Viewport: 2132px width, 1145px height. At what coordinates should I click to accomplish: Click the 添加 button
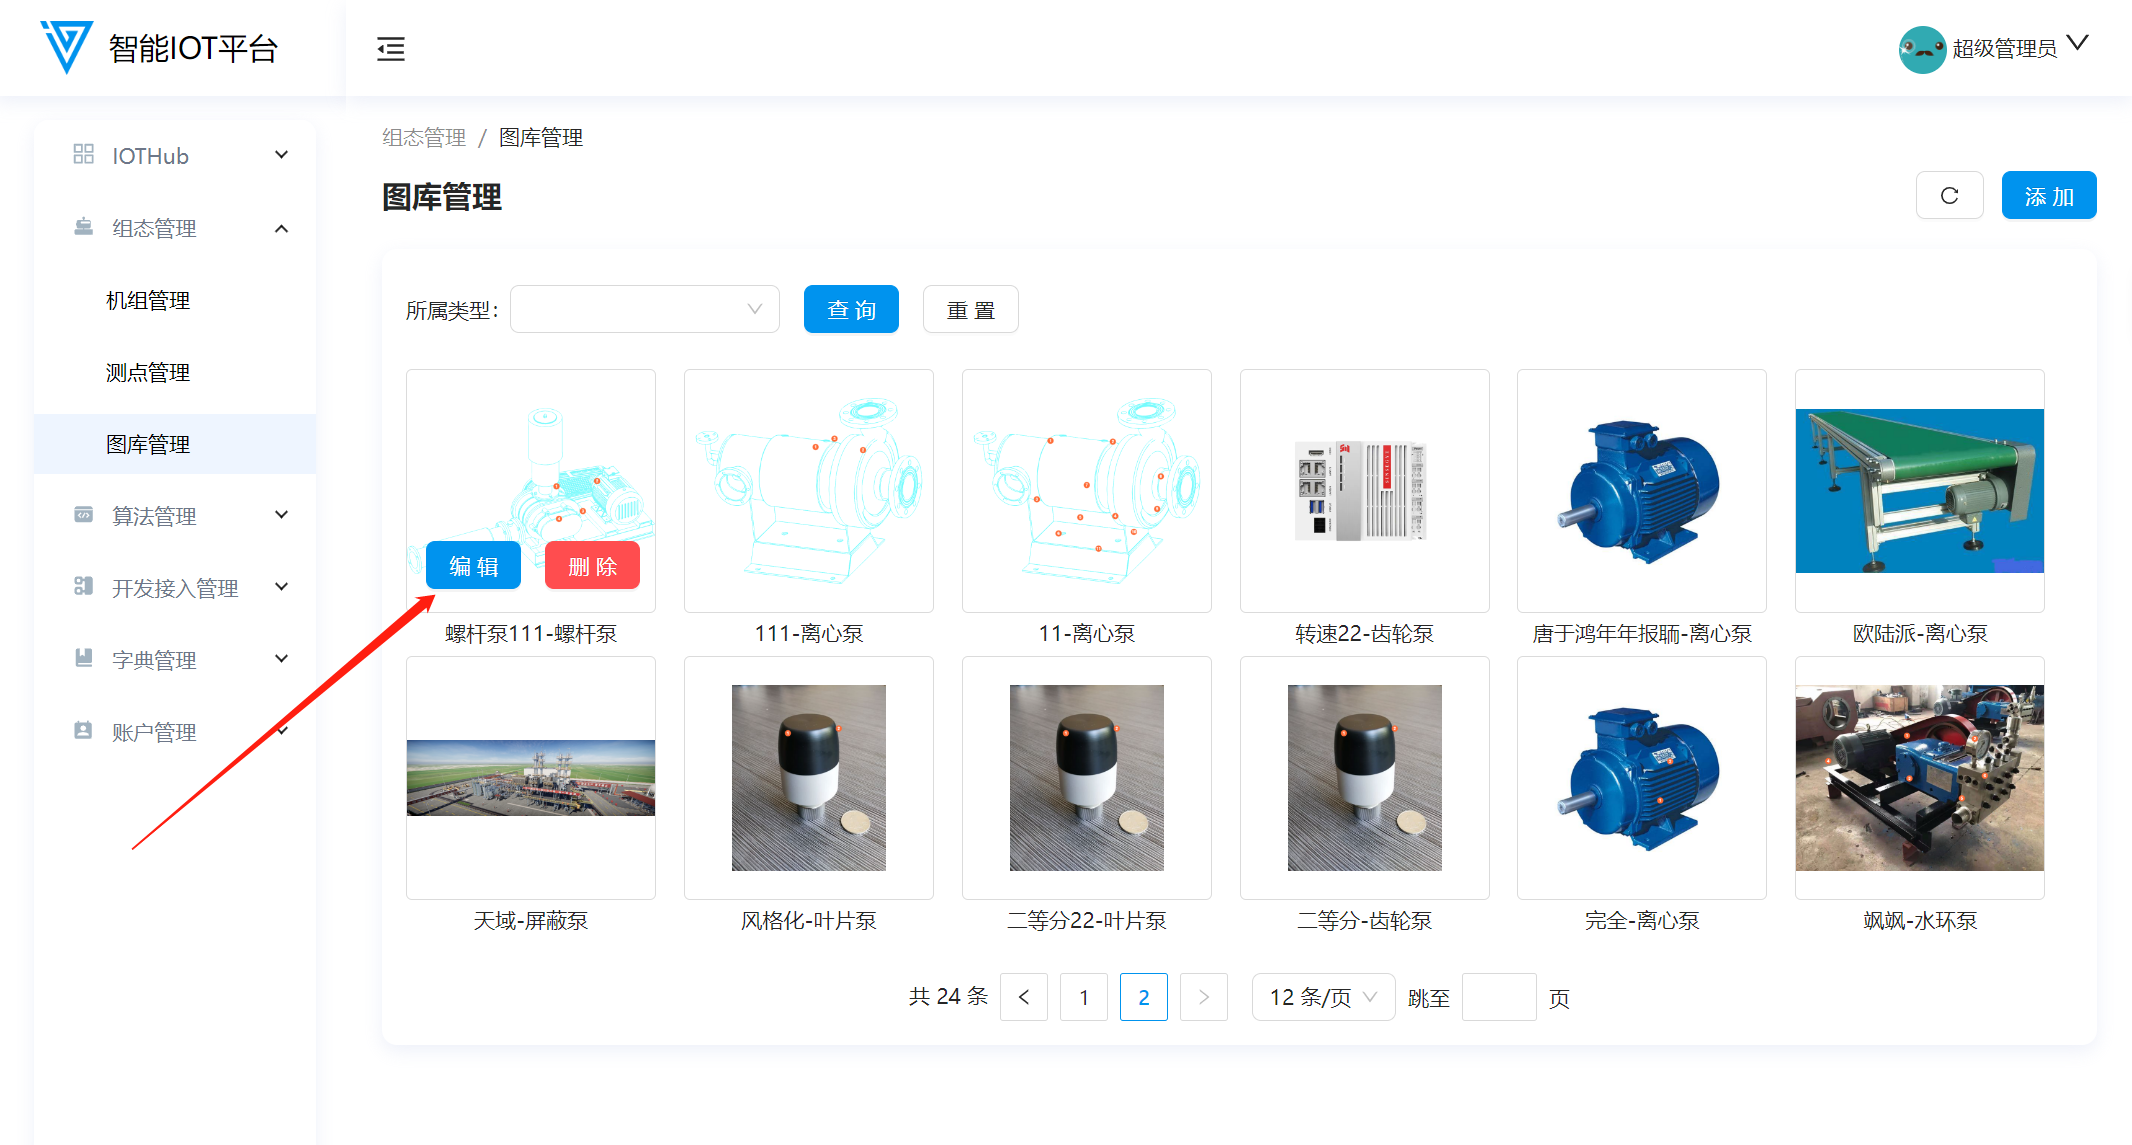coord(2048,196)
